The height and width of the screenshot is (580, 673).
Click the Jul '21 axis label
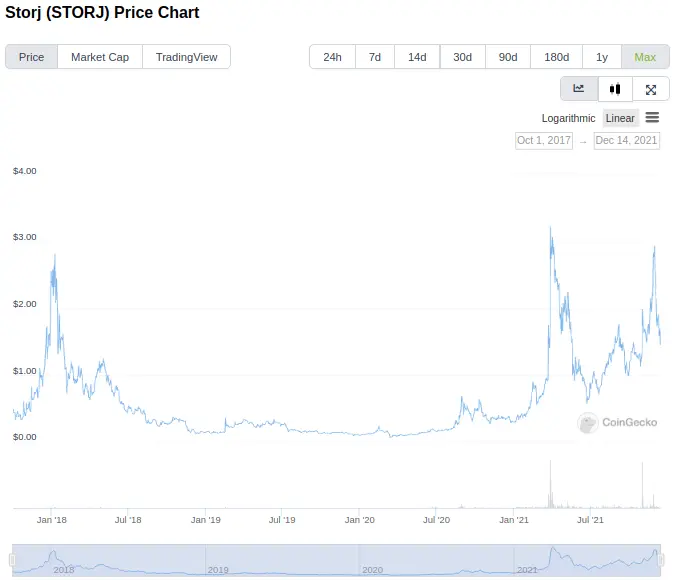(590, 520)
